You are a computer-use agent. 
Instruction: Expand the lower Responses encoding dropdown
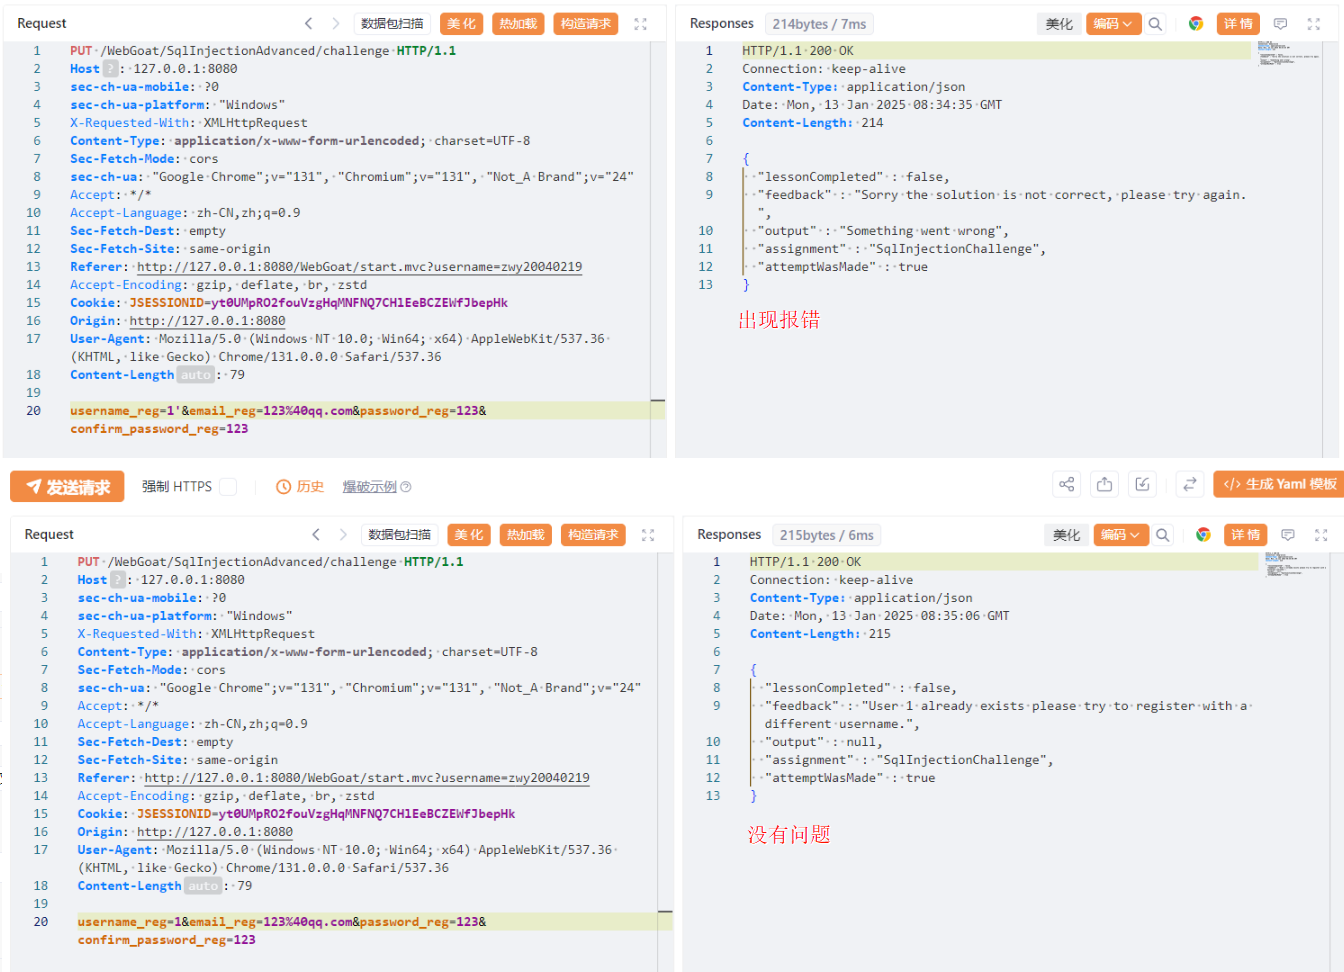coord(1119,535)
